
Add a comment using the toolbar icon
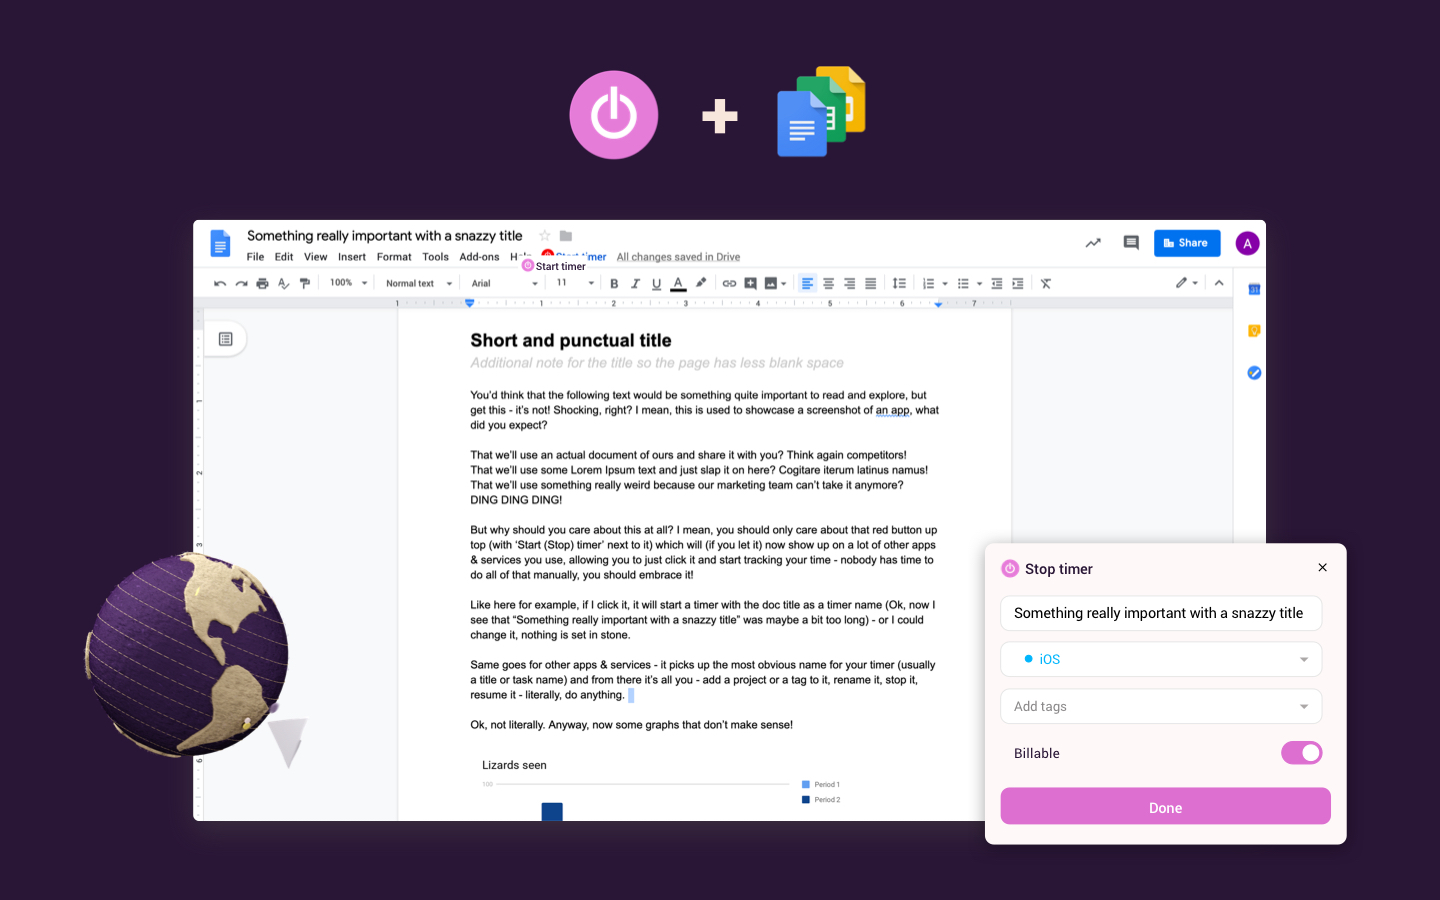pyautogui.click(x=750, y=284)
